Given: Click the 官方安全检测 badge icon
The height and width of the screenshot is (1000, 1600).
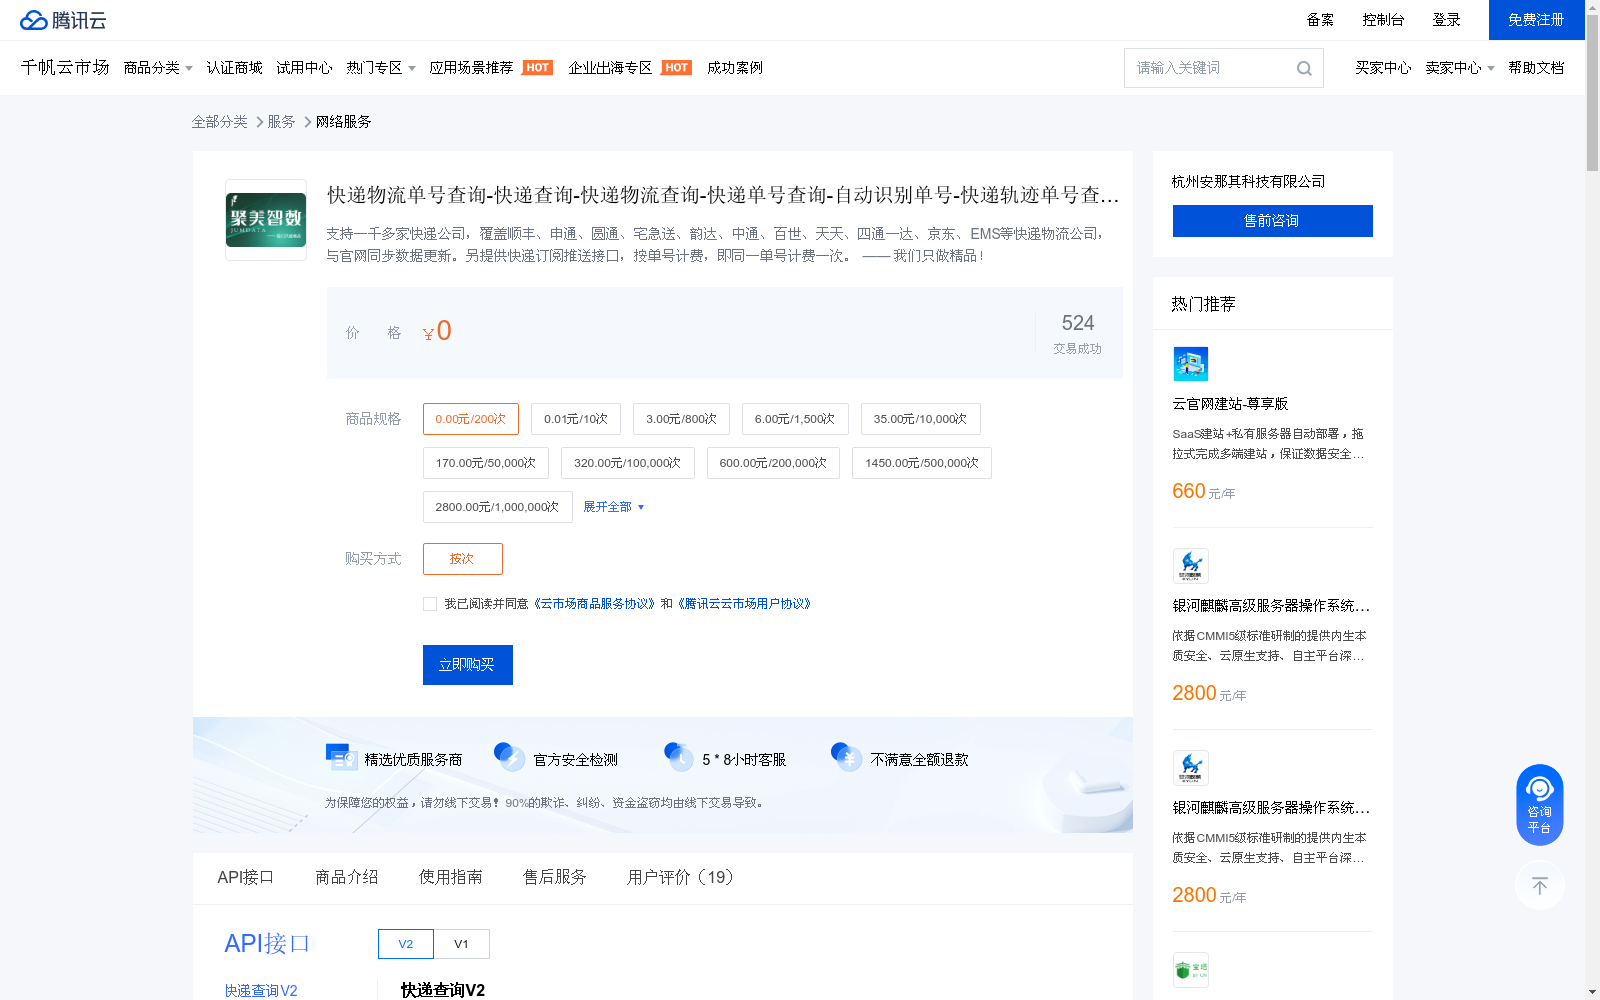Looking at the screenshot, I should [x=510, y=758].
